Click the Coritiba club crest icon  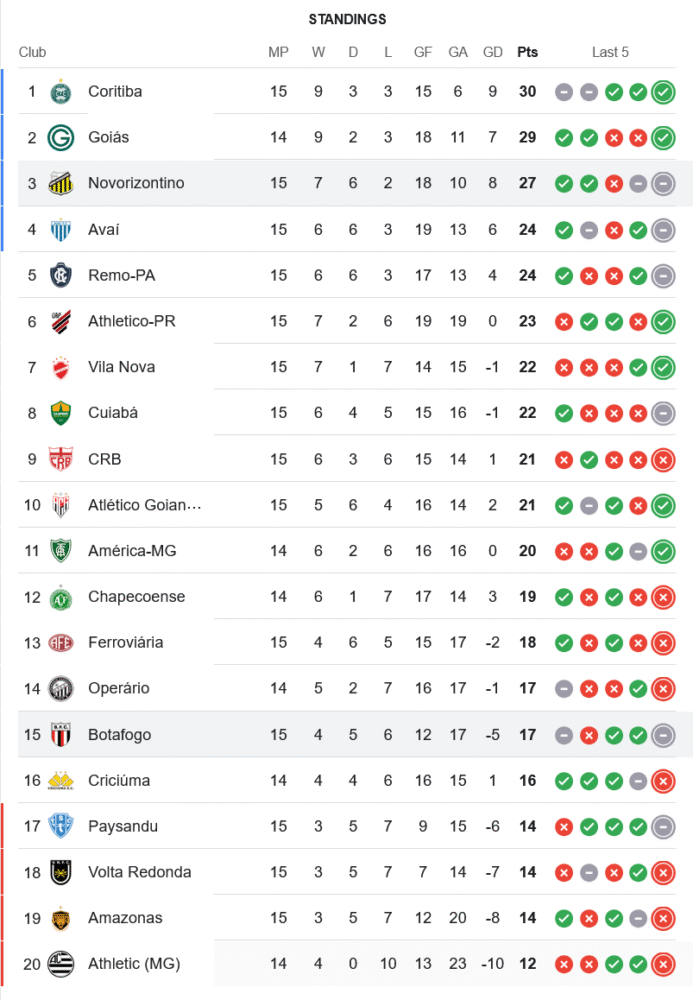(61, 92)
